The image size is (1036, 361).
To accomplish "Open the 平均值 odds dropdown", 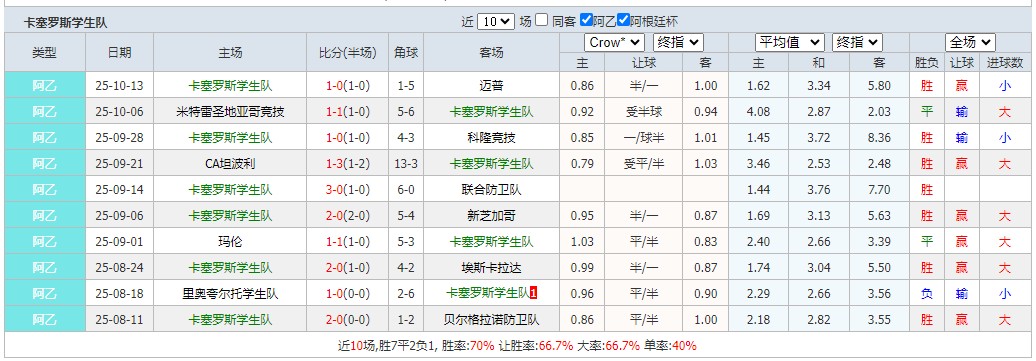I will (790, 42).
